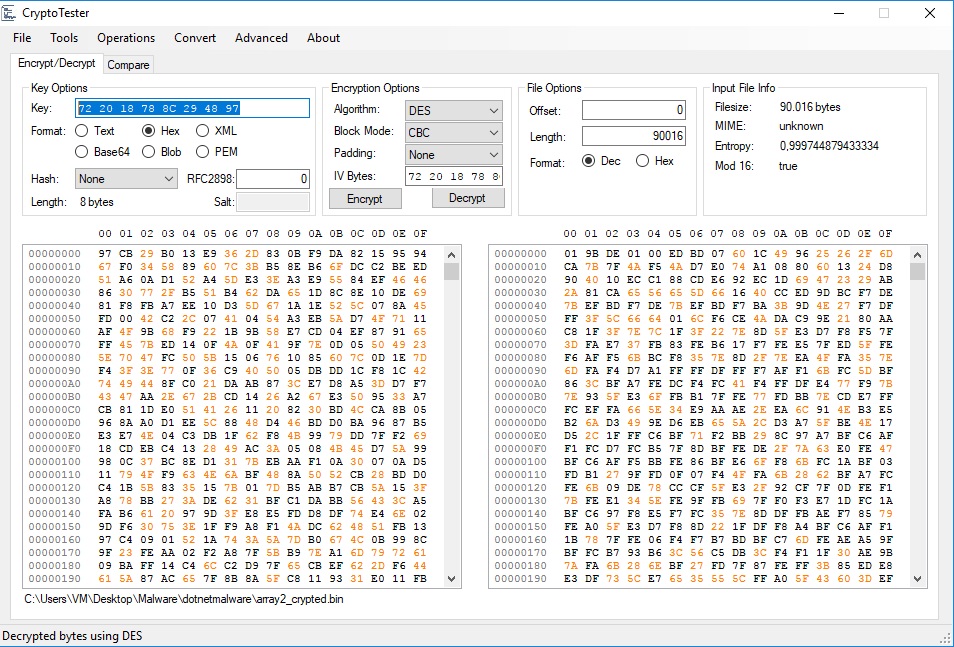Switch to the Compare tab
The height and width of the screenshot is (647, 954).
point(128,65)
